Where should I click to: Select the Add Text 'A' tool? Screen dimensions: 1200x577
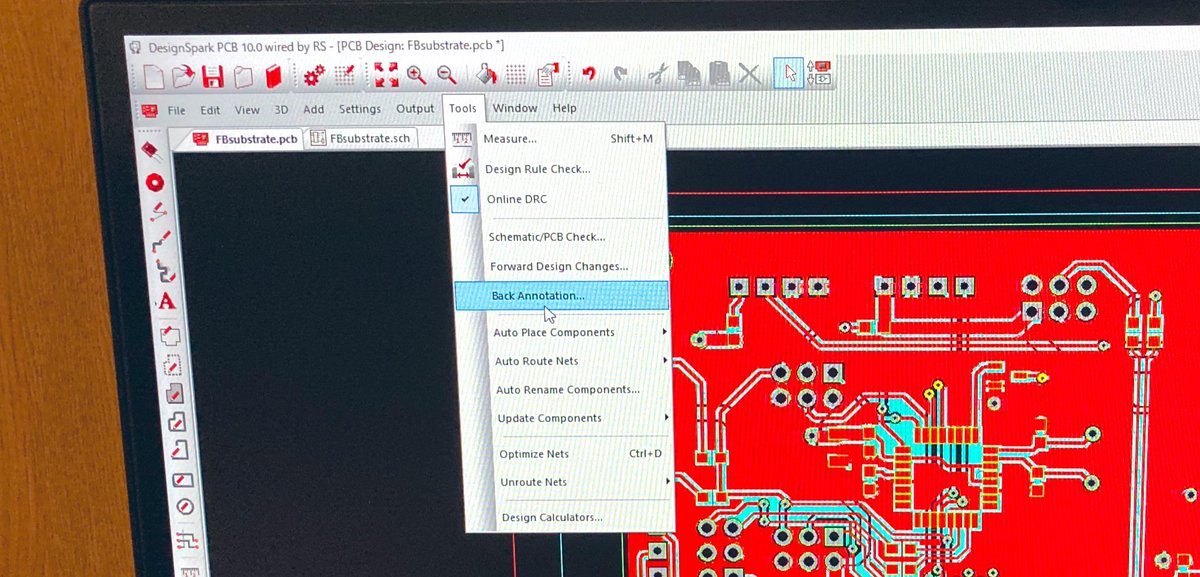[167, 301]
